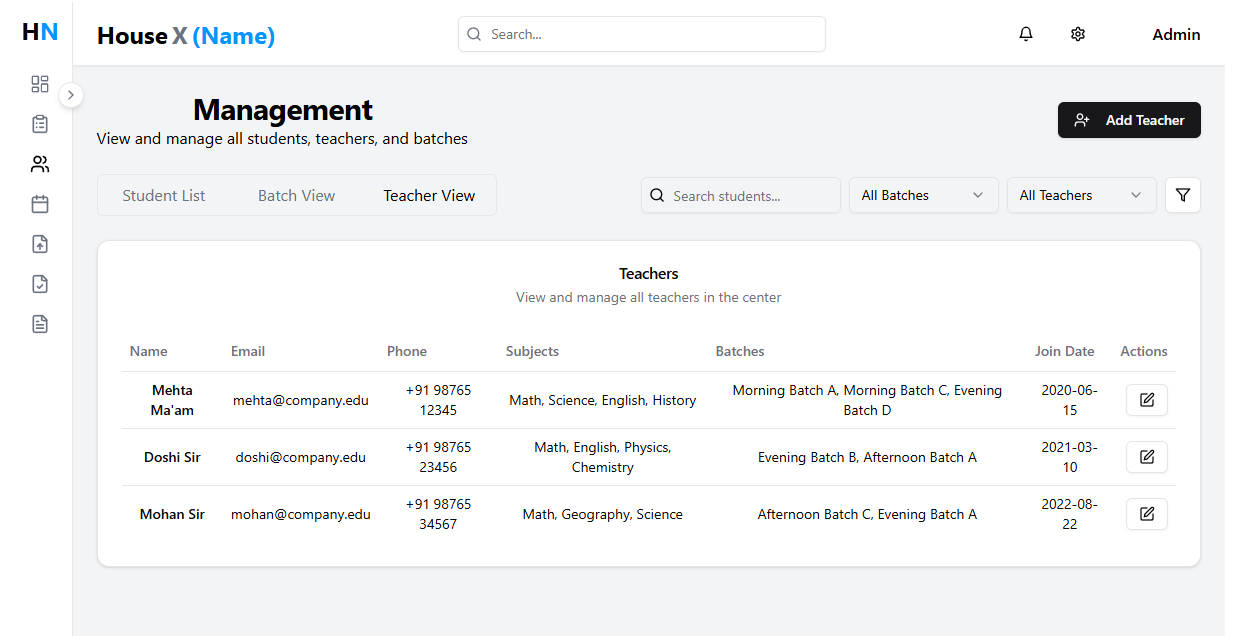Image resolution: width=1233 pixels, height=636 pixels.
Task: Click the Subjects column header
Action: [x=532, y=351]
